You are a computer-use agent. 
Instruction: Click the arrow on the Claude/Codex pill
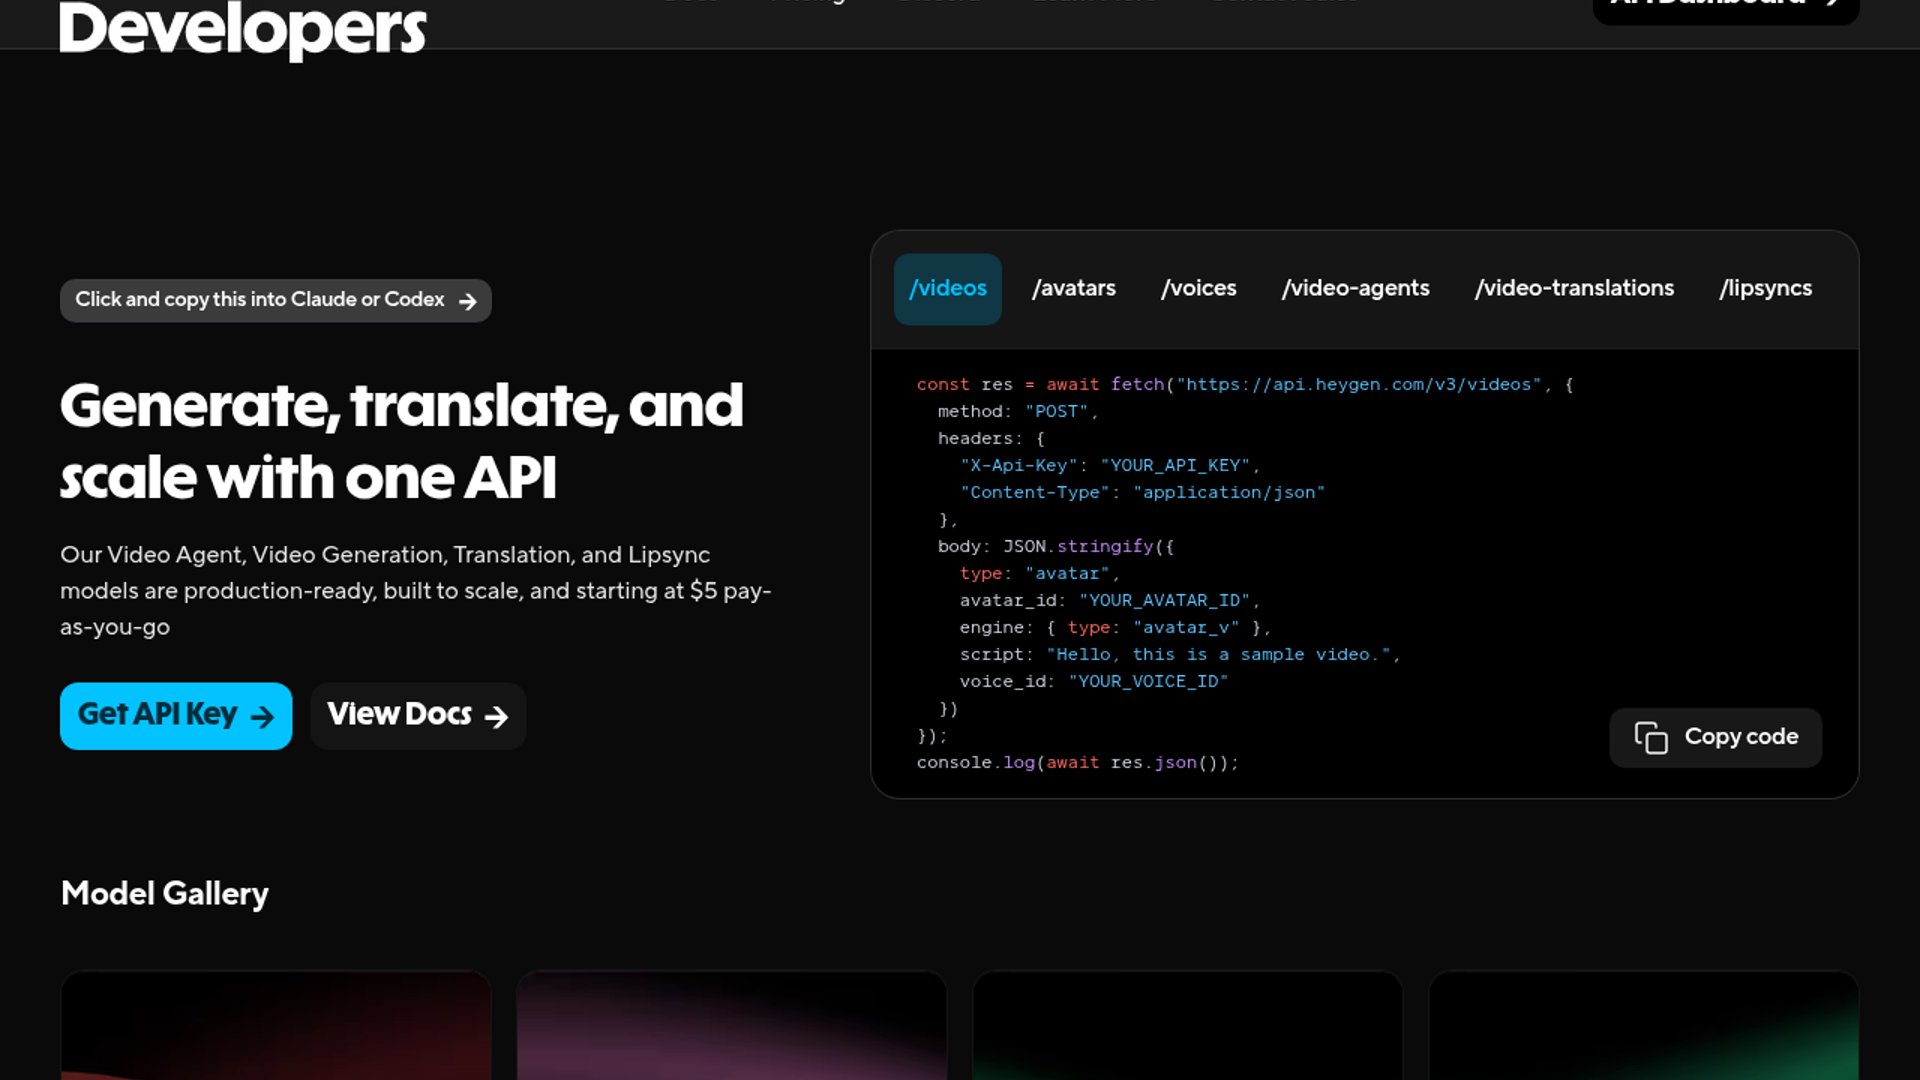467,301
